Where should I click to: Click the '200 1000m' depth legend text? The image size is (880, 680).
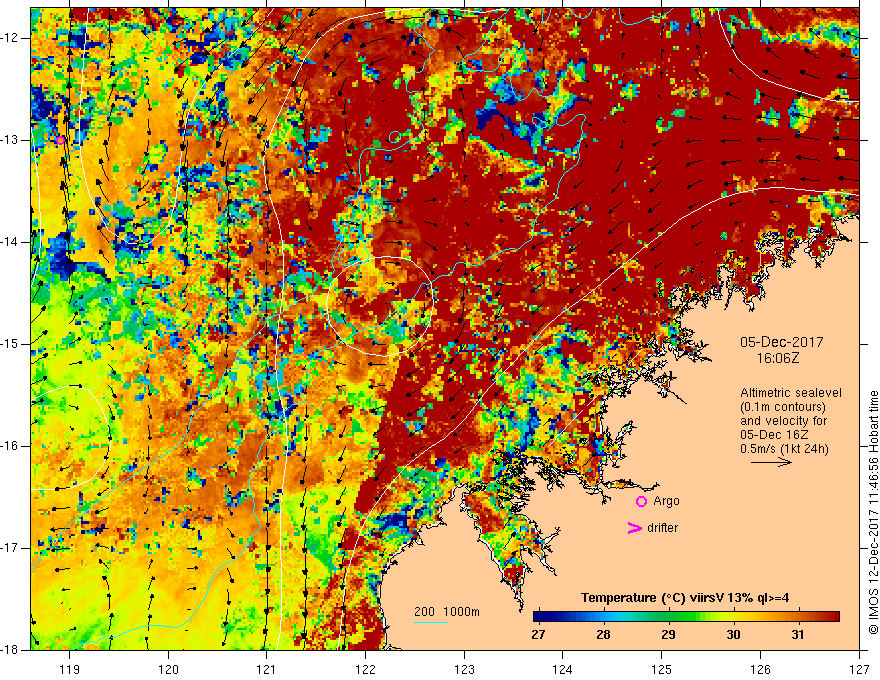click(447, 612)
